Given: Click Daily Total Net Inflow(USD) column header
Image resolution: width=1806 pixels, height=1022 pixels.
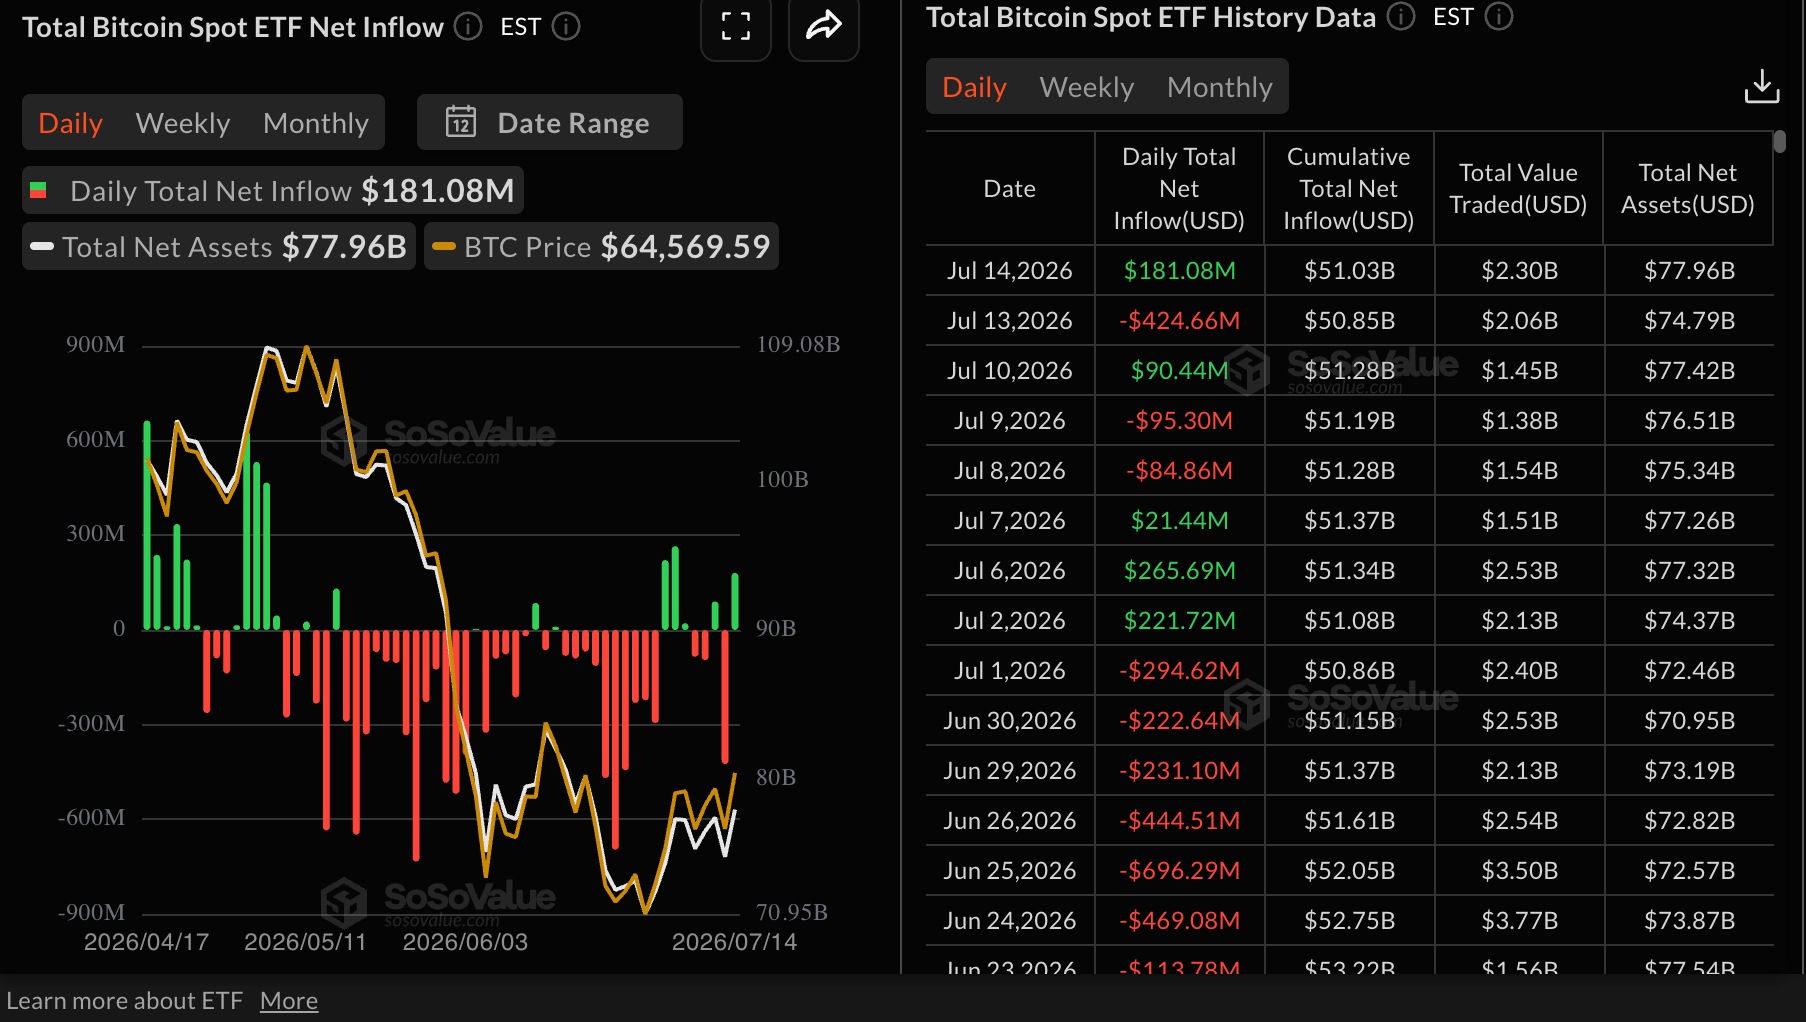Looking at the screenshot, I should coord(1179,189).
